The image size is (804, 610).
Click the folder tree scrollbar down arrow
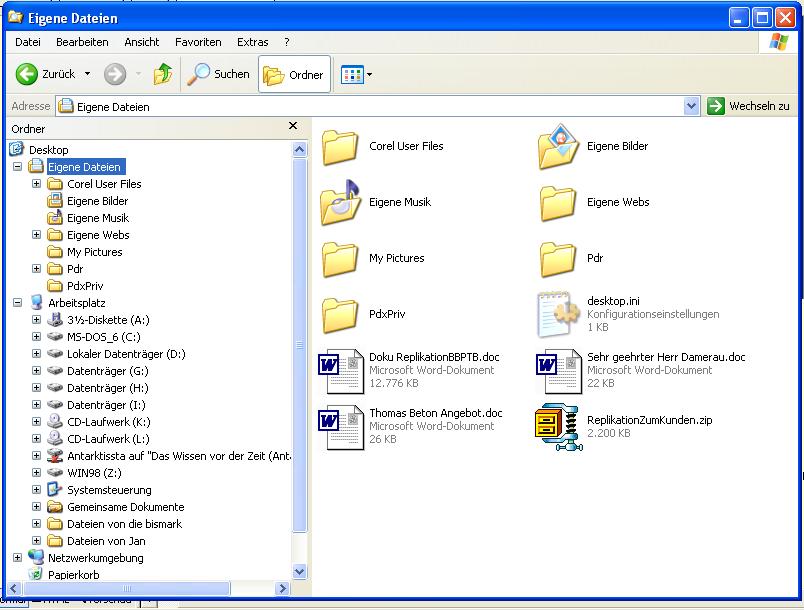point(300,571)
